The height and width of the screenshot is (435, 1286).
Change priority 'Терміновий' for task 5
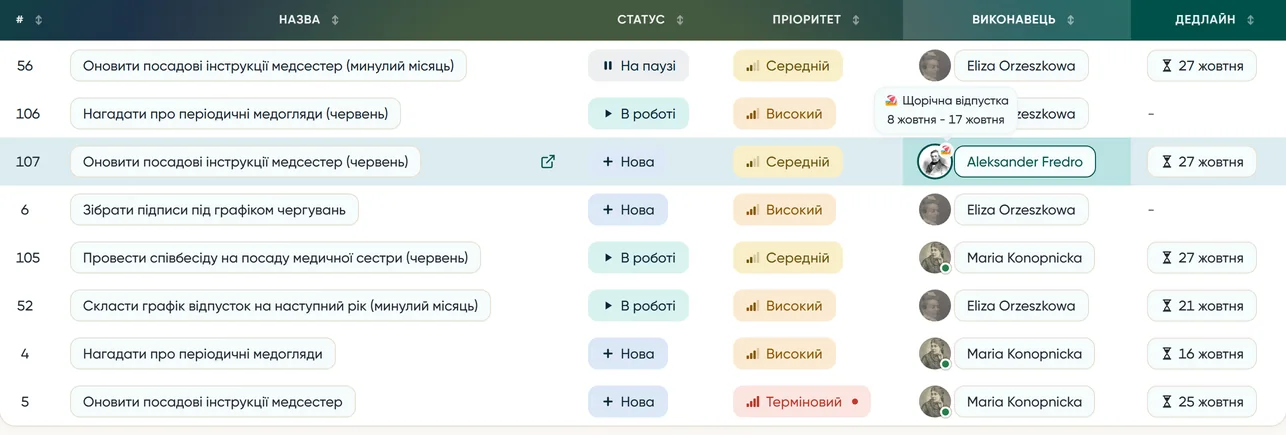pyautogui.click(x=802, y=402)
